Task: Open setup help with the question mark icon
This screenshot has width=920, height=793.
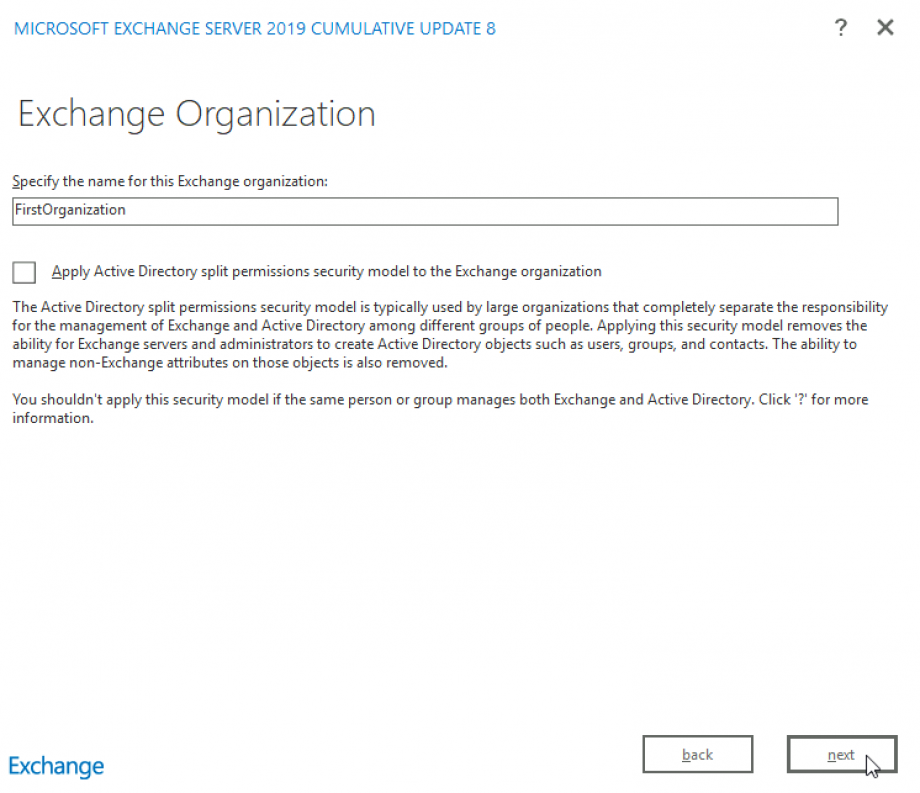Action: pos(841,28)
